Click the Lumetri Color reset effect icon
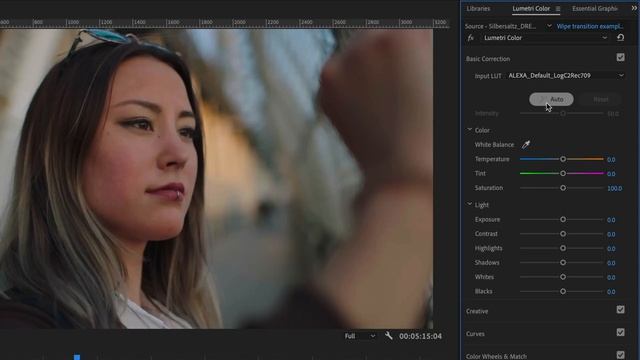This screenshot has width=640, height=360. click(x=620, y=38)
